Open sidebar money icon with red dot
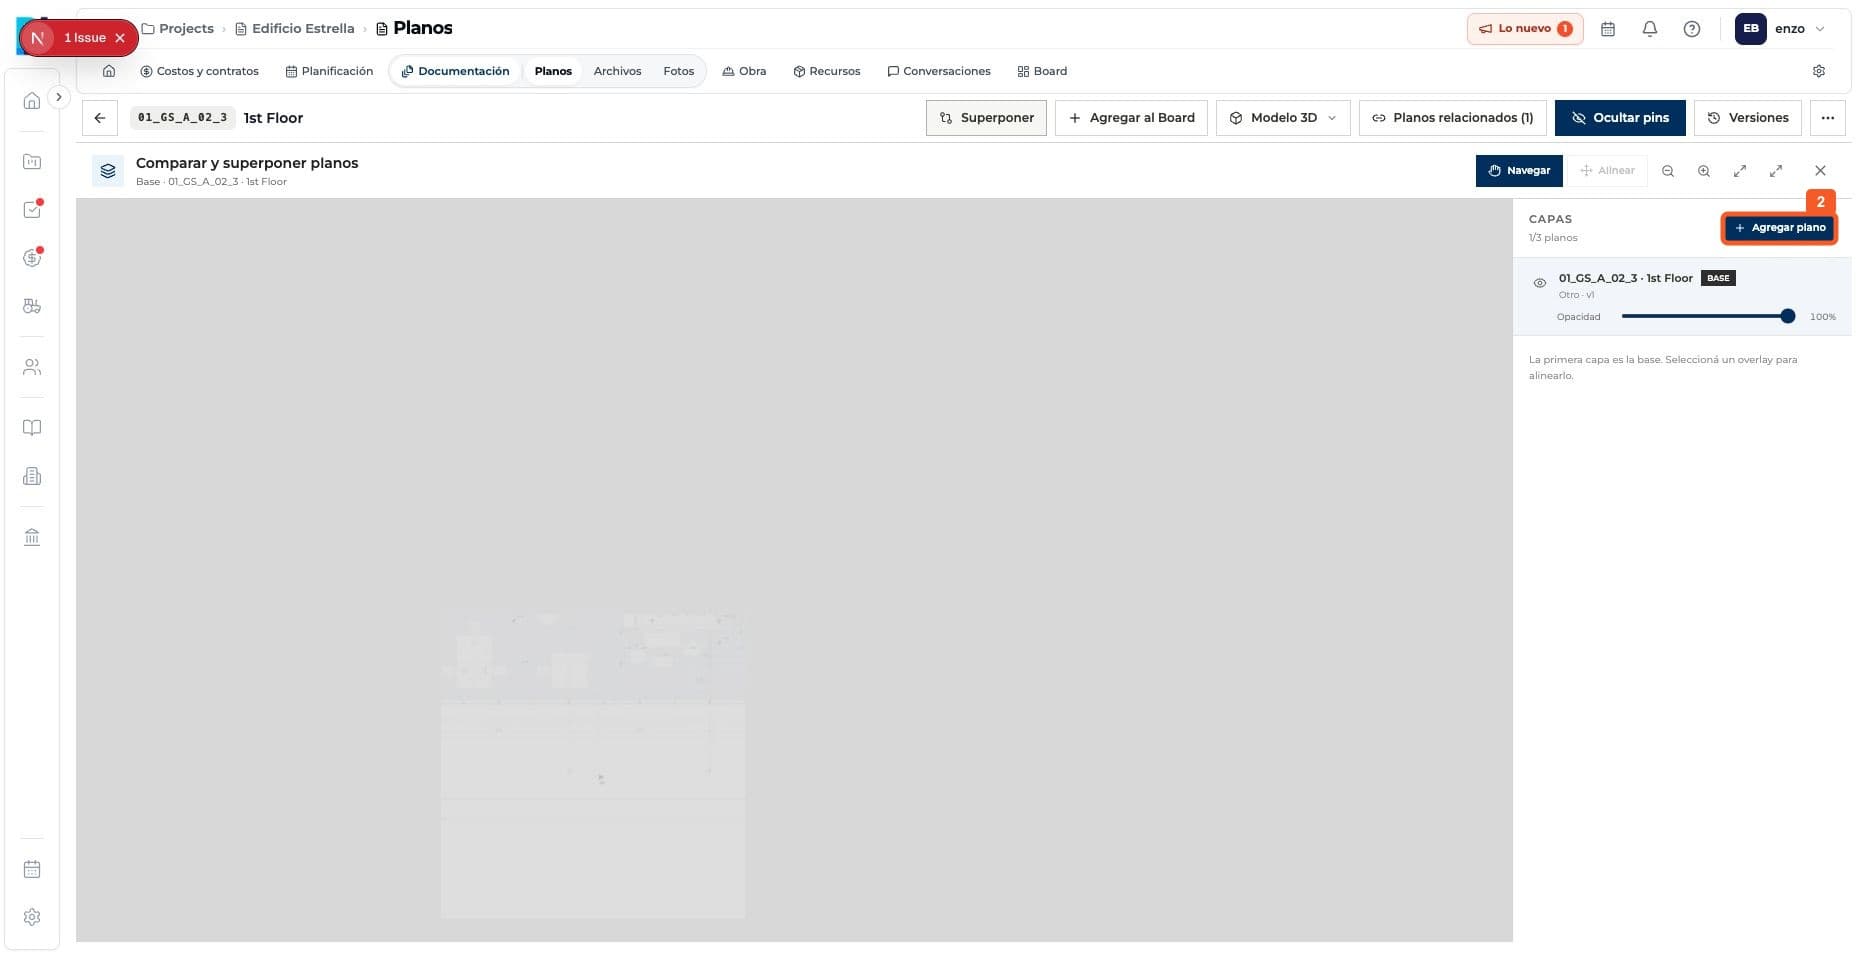 (32, 258)
